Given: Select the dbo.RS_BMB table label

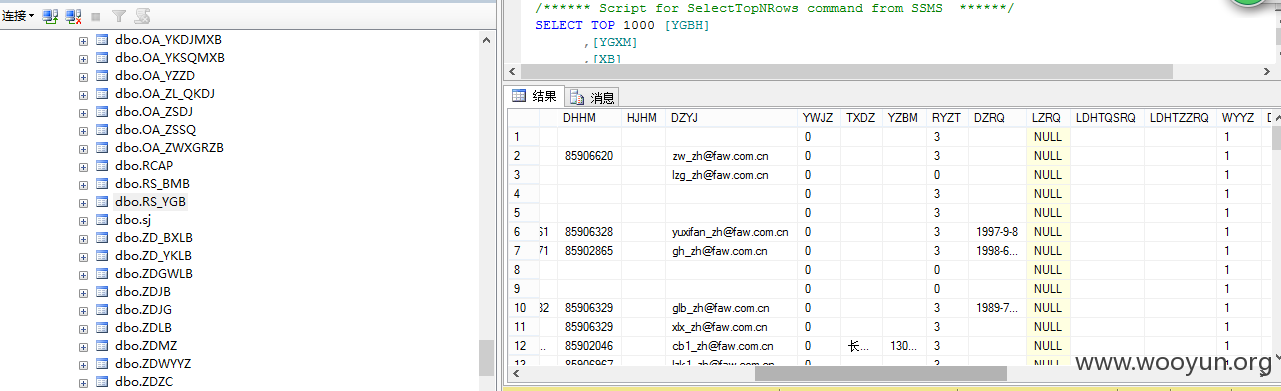Looking at the screenshot, I should click(x=152, y=184).
